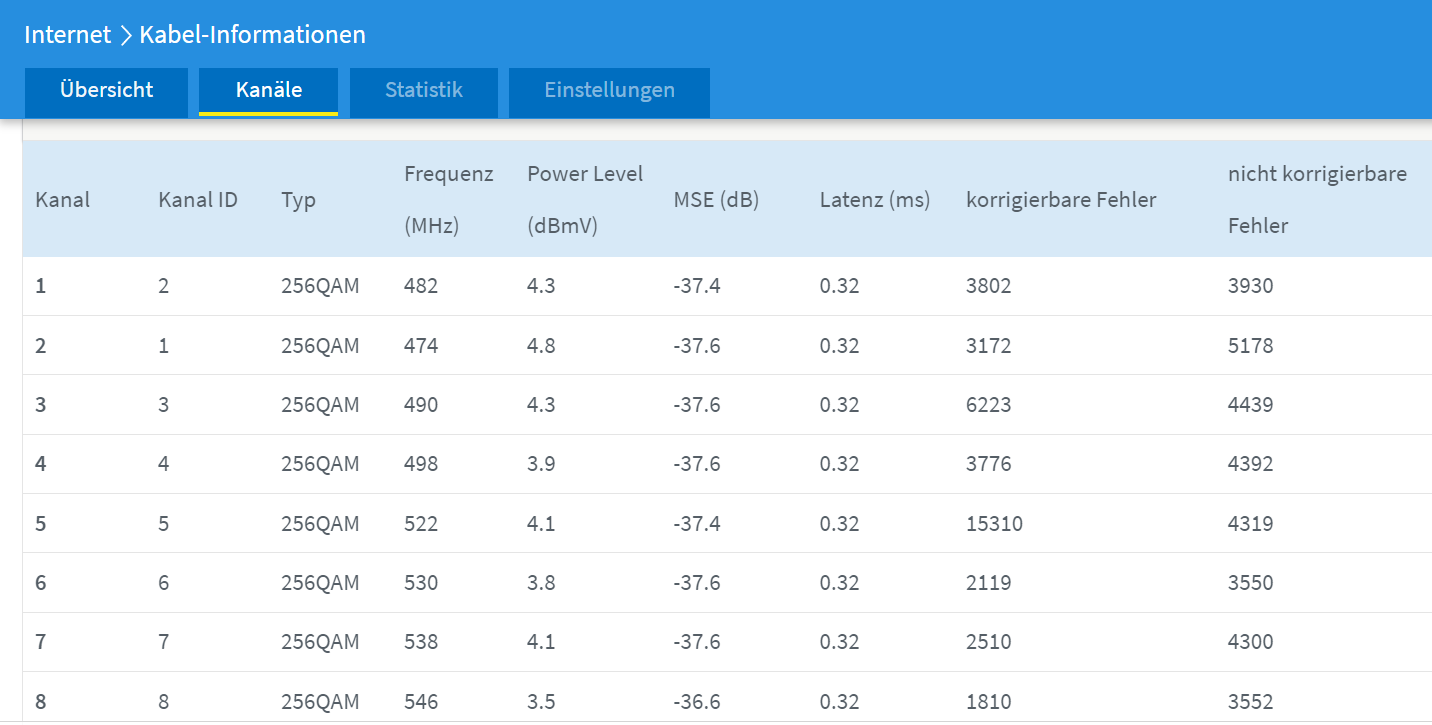1432x725 pixels.
Task: Select frequency value 482
Action: [x=421, y=286]
